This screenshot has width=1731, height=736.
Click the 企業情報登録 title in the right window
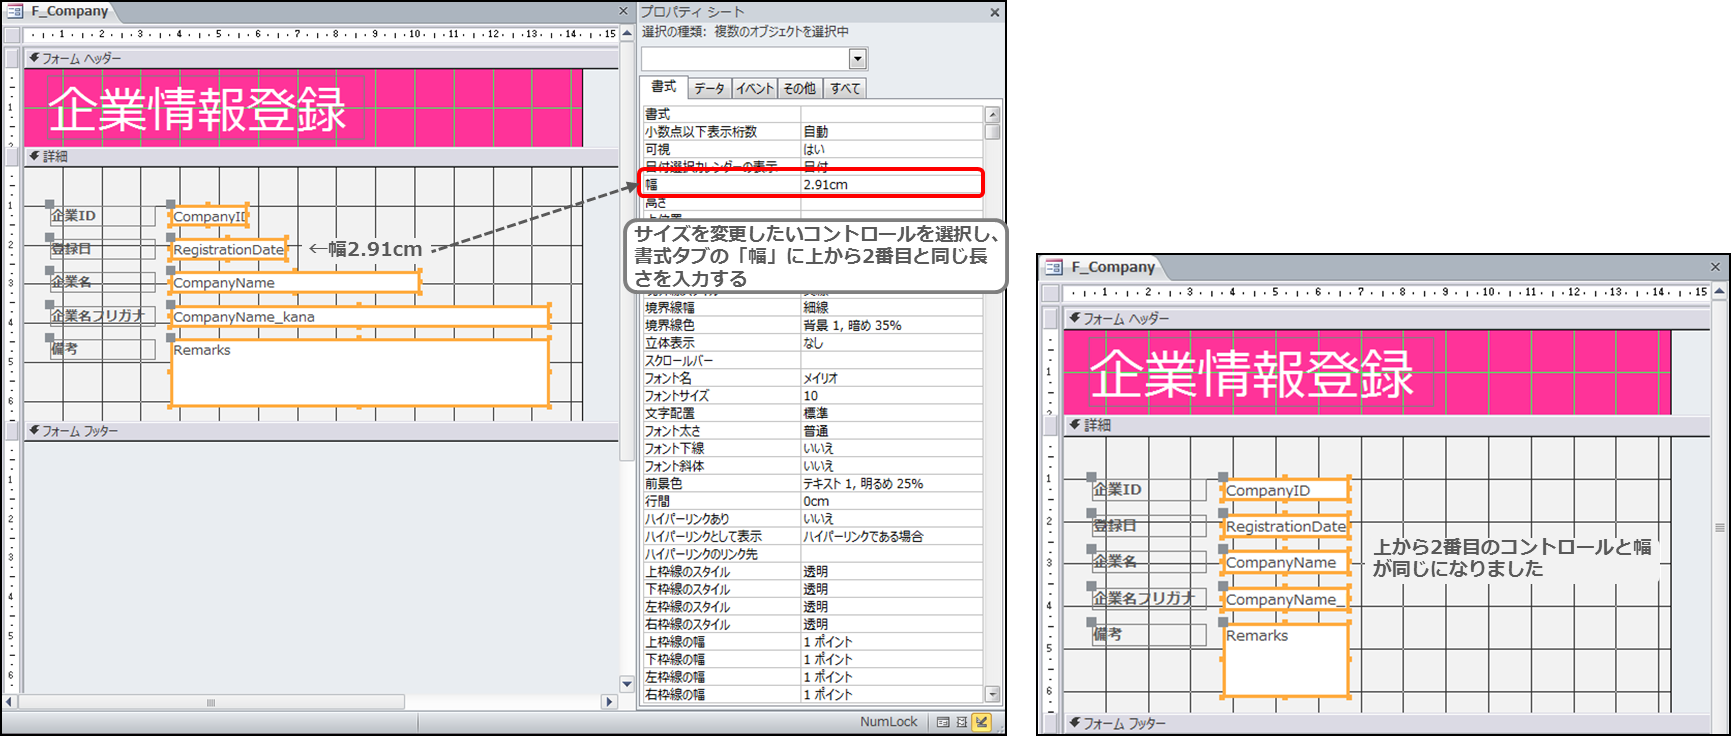pyautogui.click(x=1252, y=374)
